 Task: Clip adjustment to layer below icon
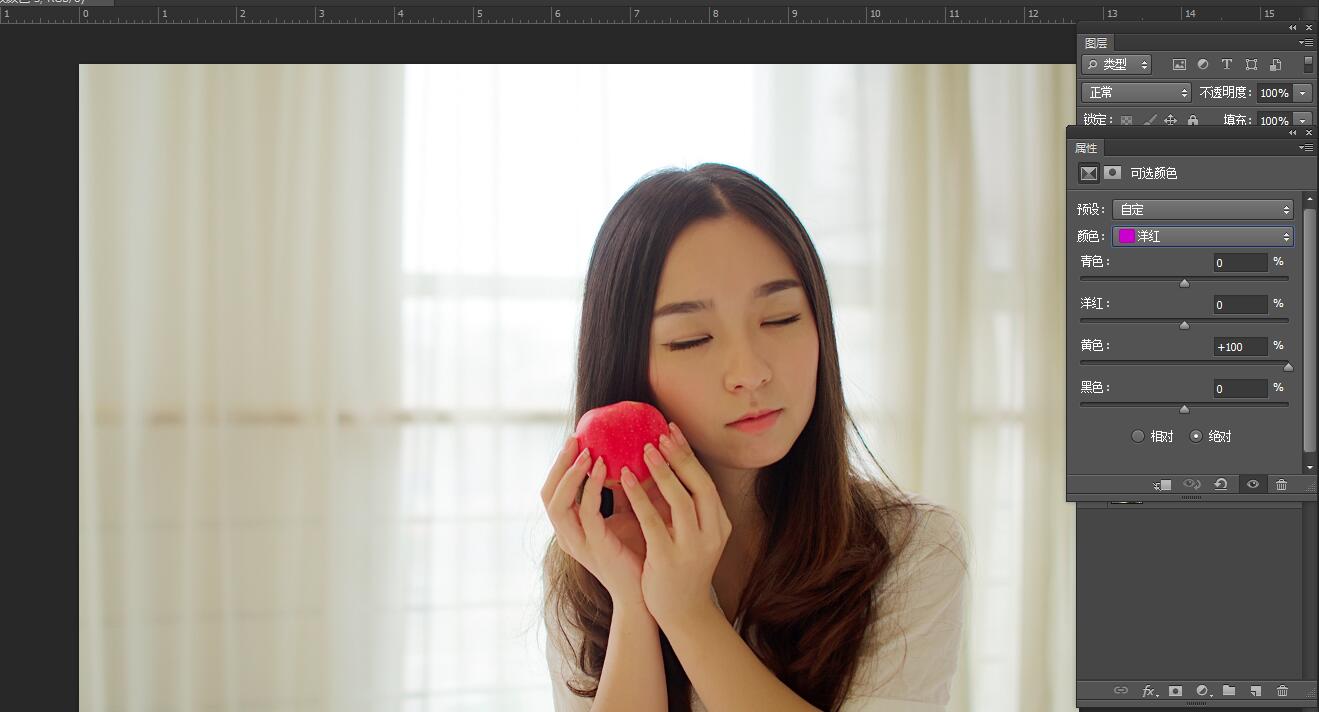pyautogui.click(x=1162, y=484)
